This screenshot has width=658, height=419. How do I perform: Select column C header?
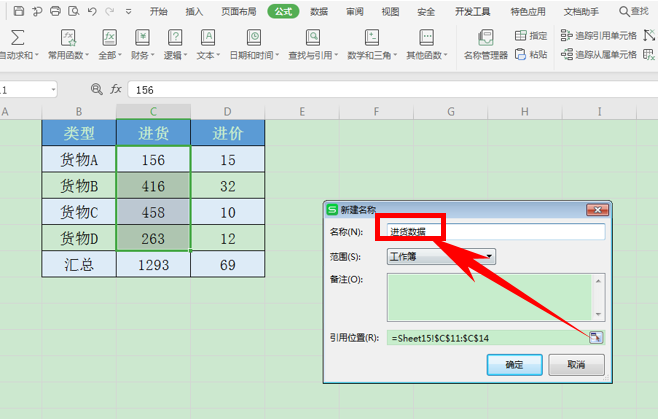click(x=153, y=112)
